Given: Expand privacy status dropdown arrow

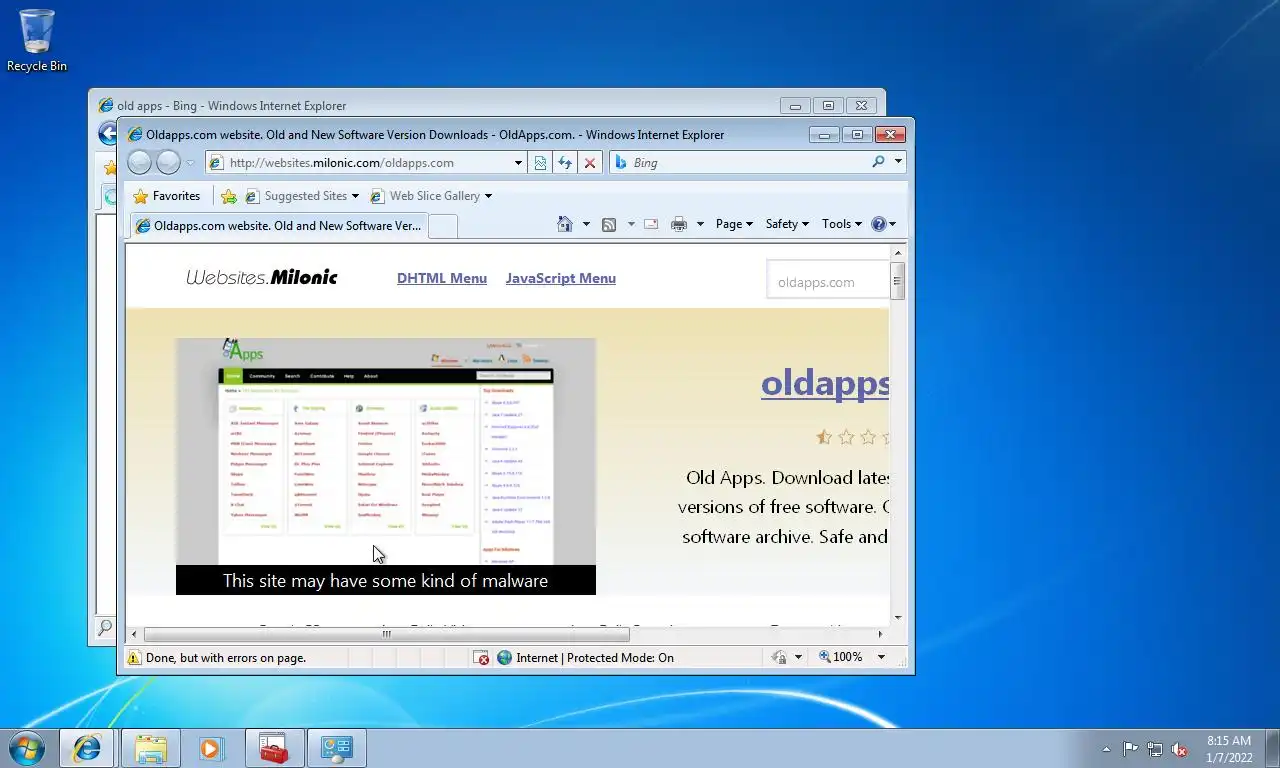Looking at the screenshot, I should point(798,658).
